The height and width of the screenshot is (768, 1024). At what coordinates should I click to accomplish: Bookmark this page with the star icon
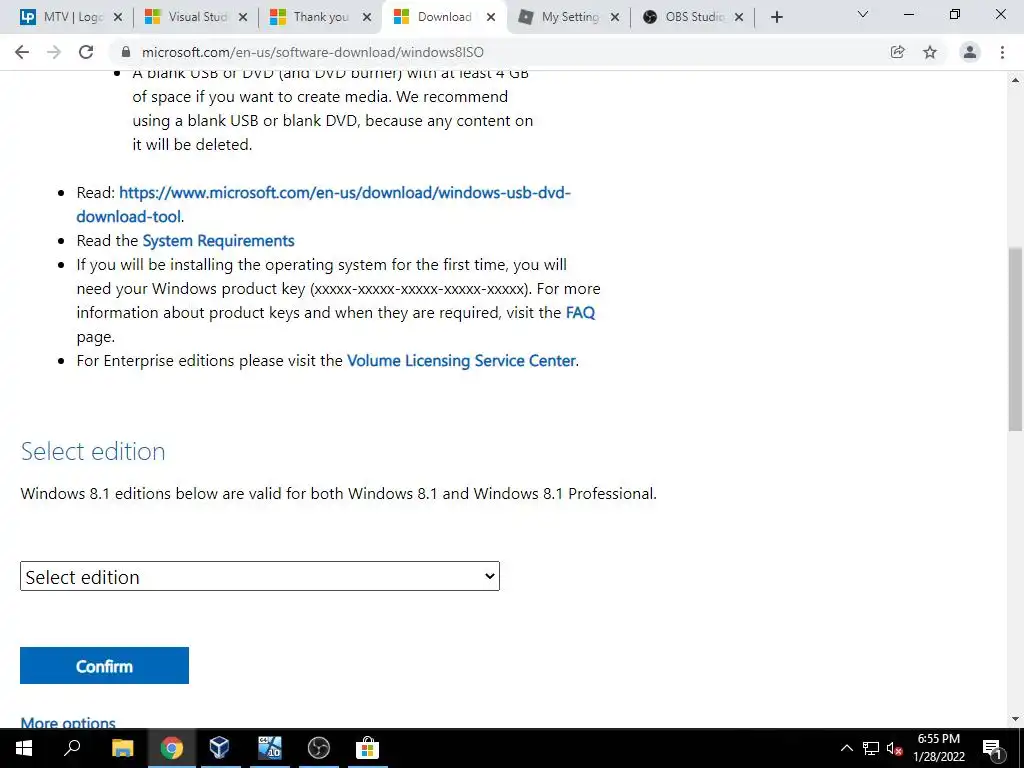(930, 52)
